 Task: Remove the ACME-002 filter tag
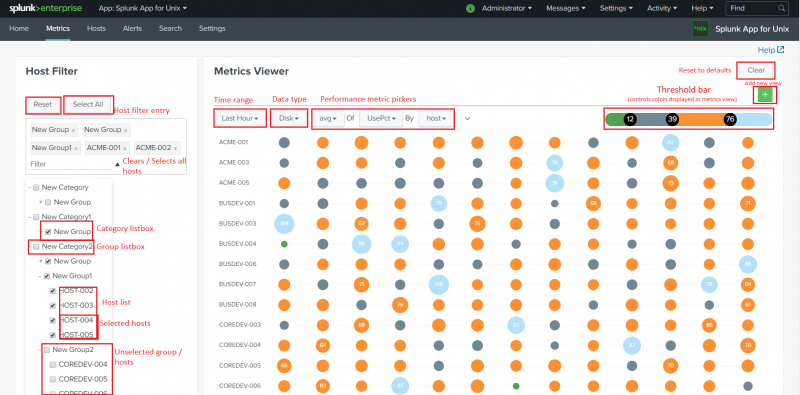coord(175,149)
